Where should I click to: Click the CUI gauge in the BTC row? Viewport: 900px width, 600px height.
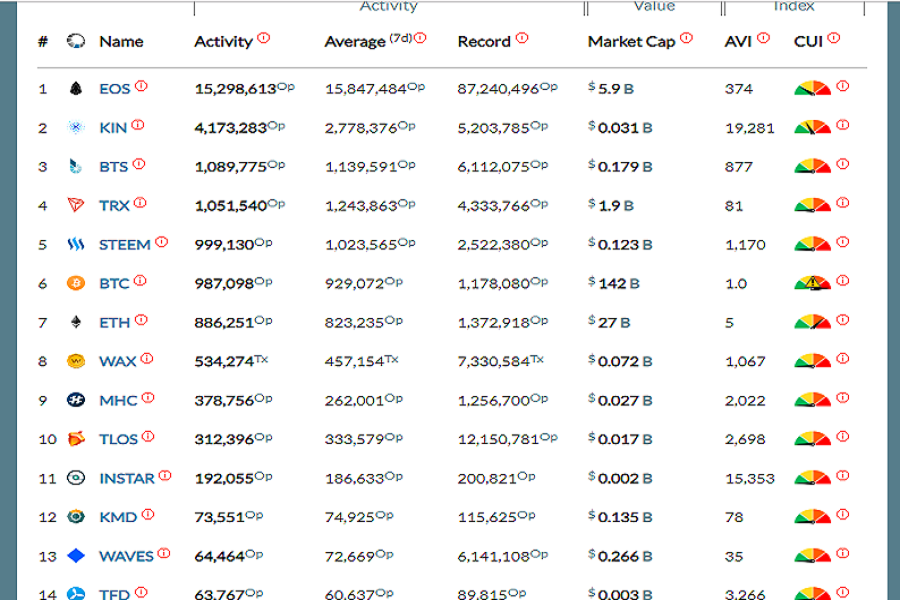click(812, 282)
